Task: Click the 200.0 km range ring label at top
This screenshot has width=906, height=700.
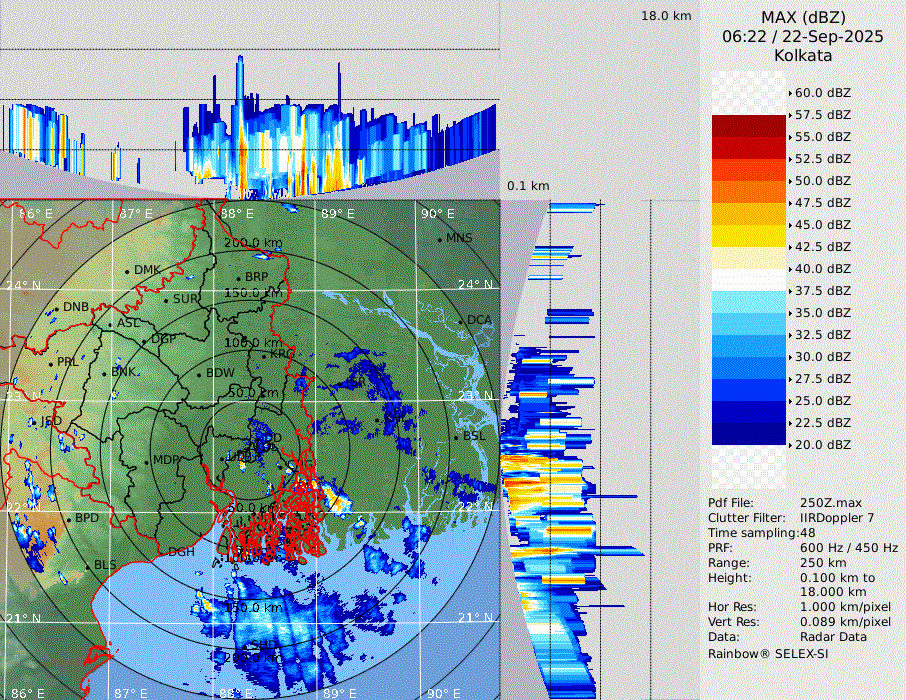Action: (x=252, y=243)
